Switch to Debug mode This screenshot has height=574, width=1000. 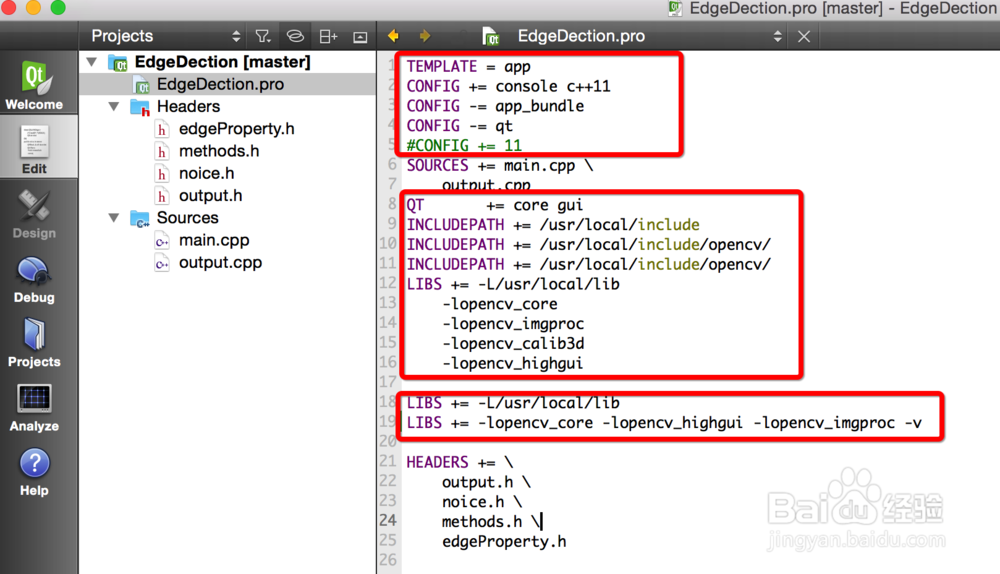[x=34, y=279]
